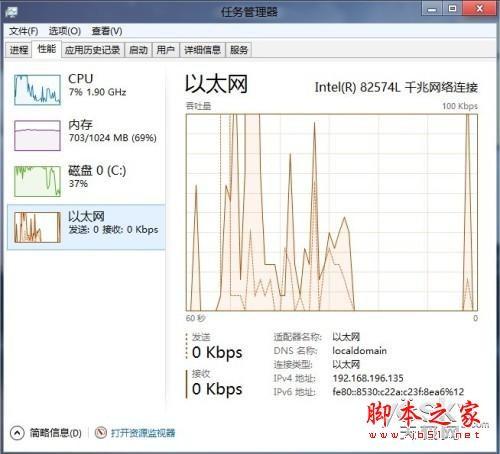Click the collapse arrow icon beside 简略信息
The height and width of the screenshot is (454, 500).
tap(17, 433)
